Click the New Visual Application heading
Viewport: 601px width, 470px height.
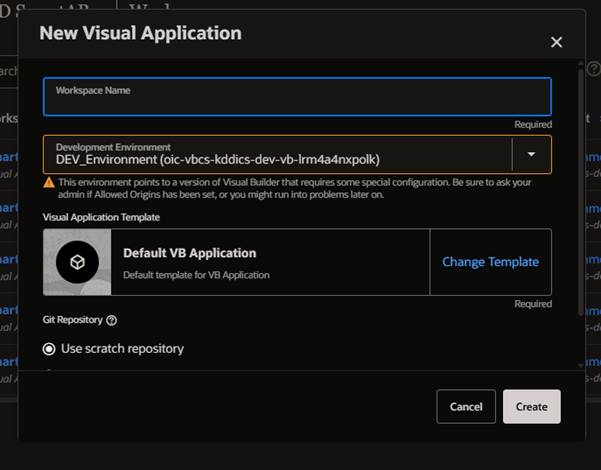click(140, 33)
